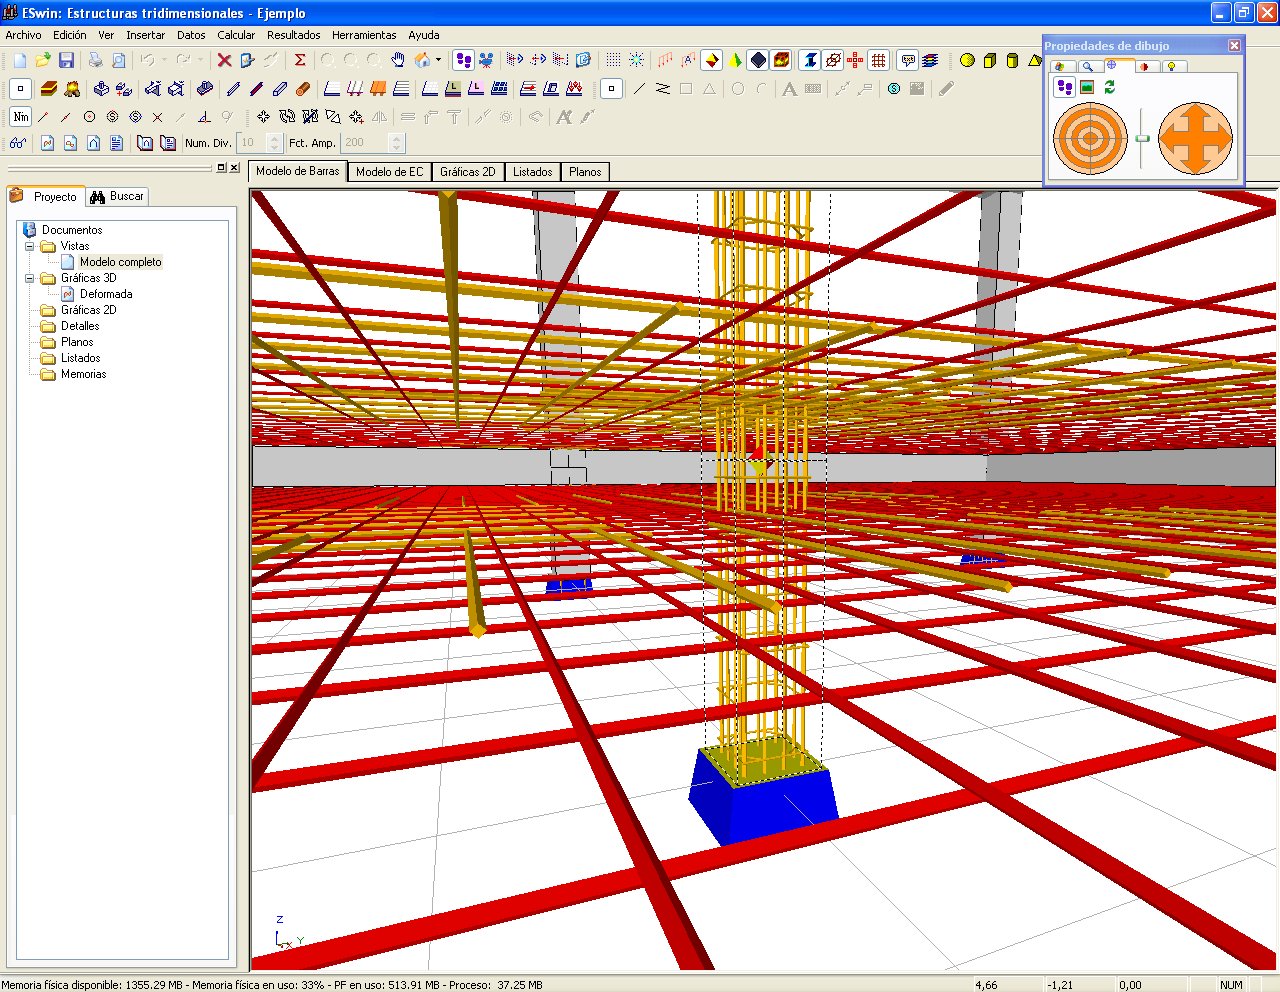Click the movie camera icon
The image size is (1280, 992).
pyautogui.click(x=486, y=61)
